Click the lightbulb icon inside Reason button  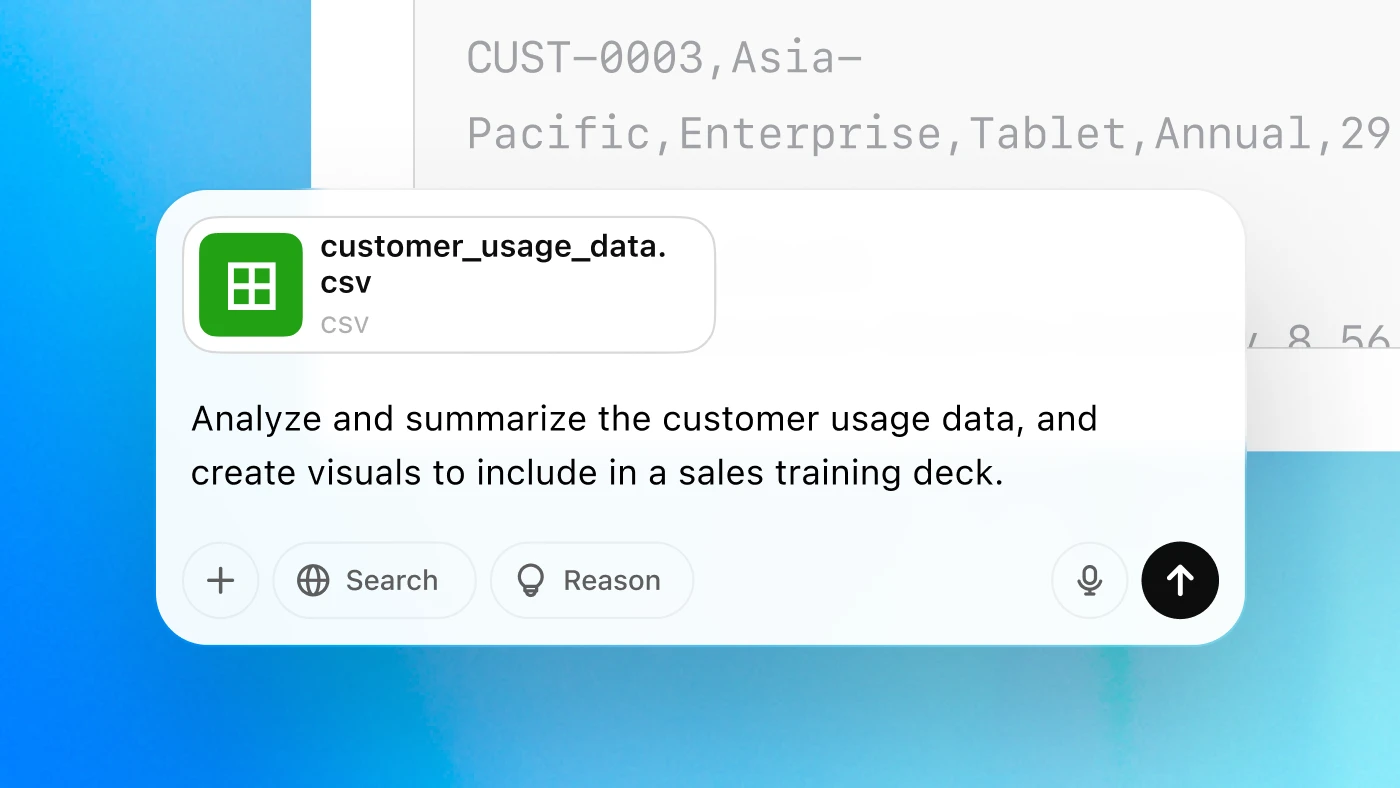coord(531,580)
